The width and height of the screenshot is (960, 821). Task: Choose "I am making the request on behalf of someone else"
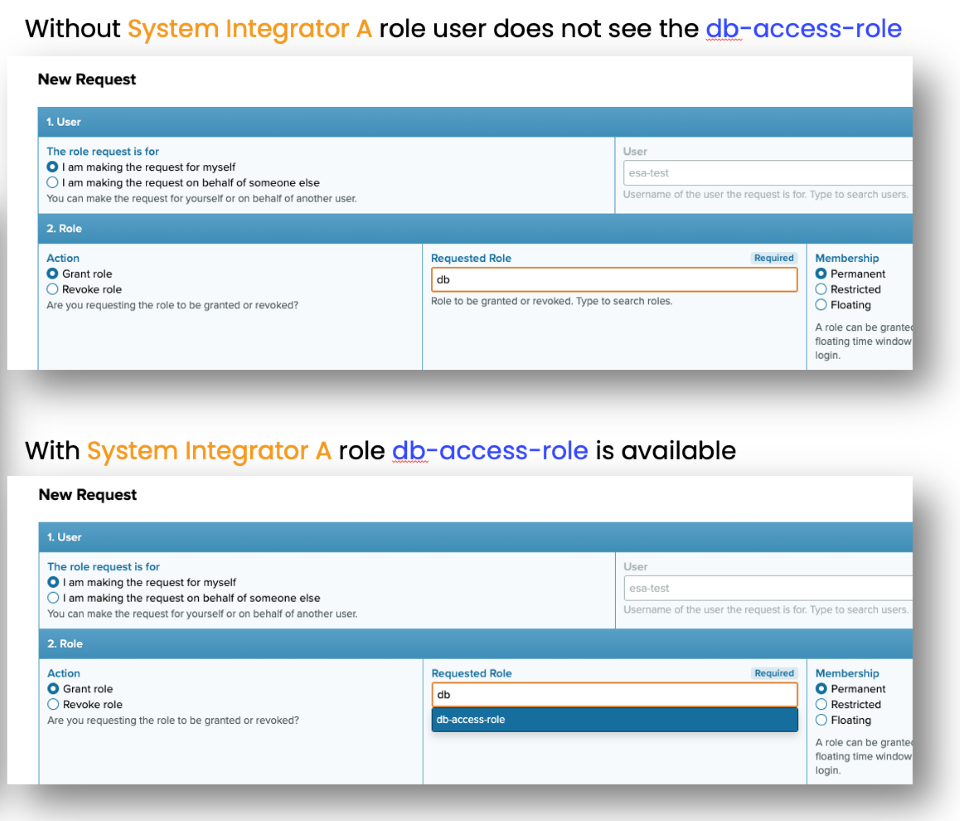coord(50,183)
